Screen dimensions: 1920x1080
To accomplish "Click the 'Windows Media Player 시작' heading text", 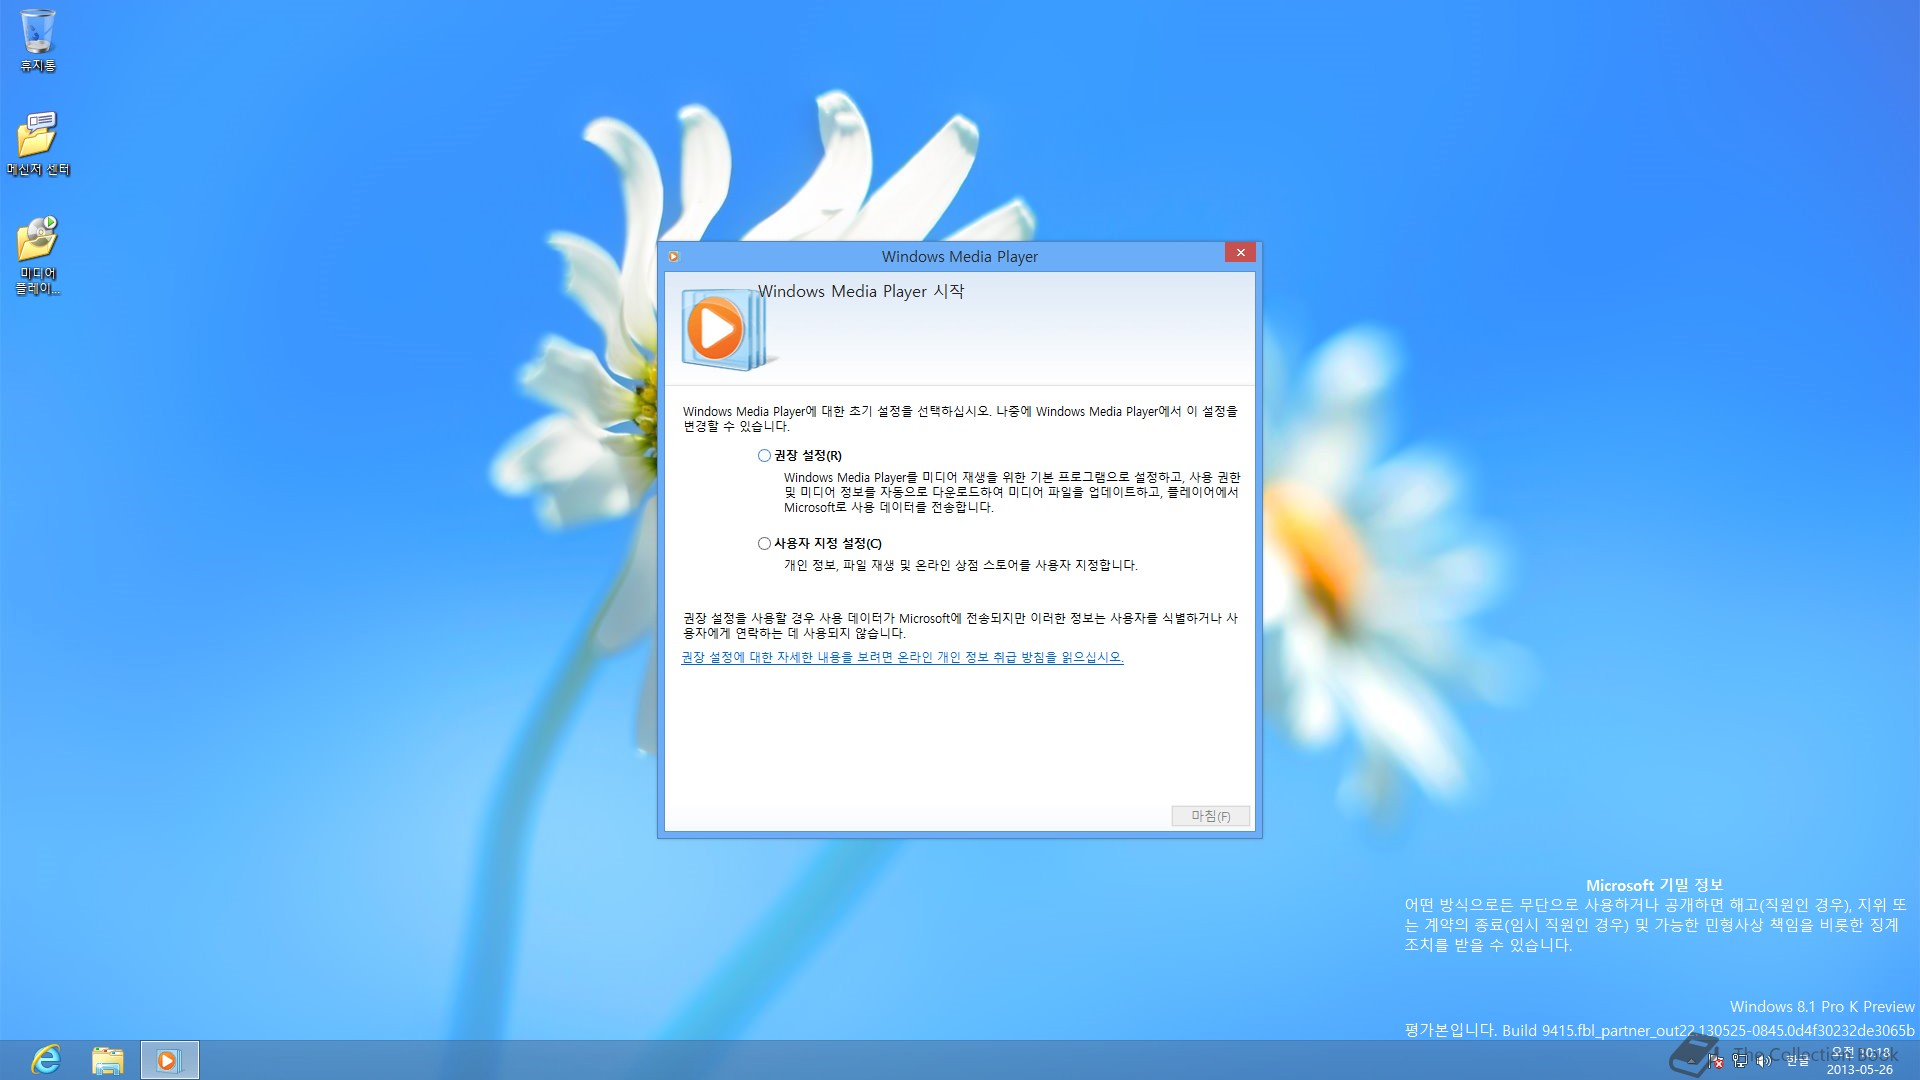I will coord(861,291).
